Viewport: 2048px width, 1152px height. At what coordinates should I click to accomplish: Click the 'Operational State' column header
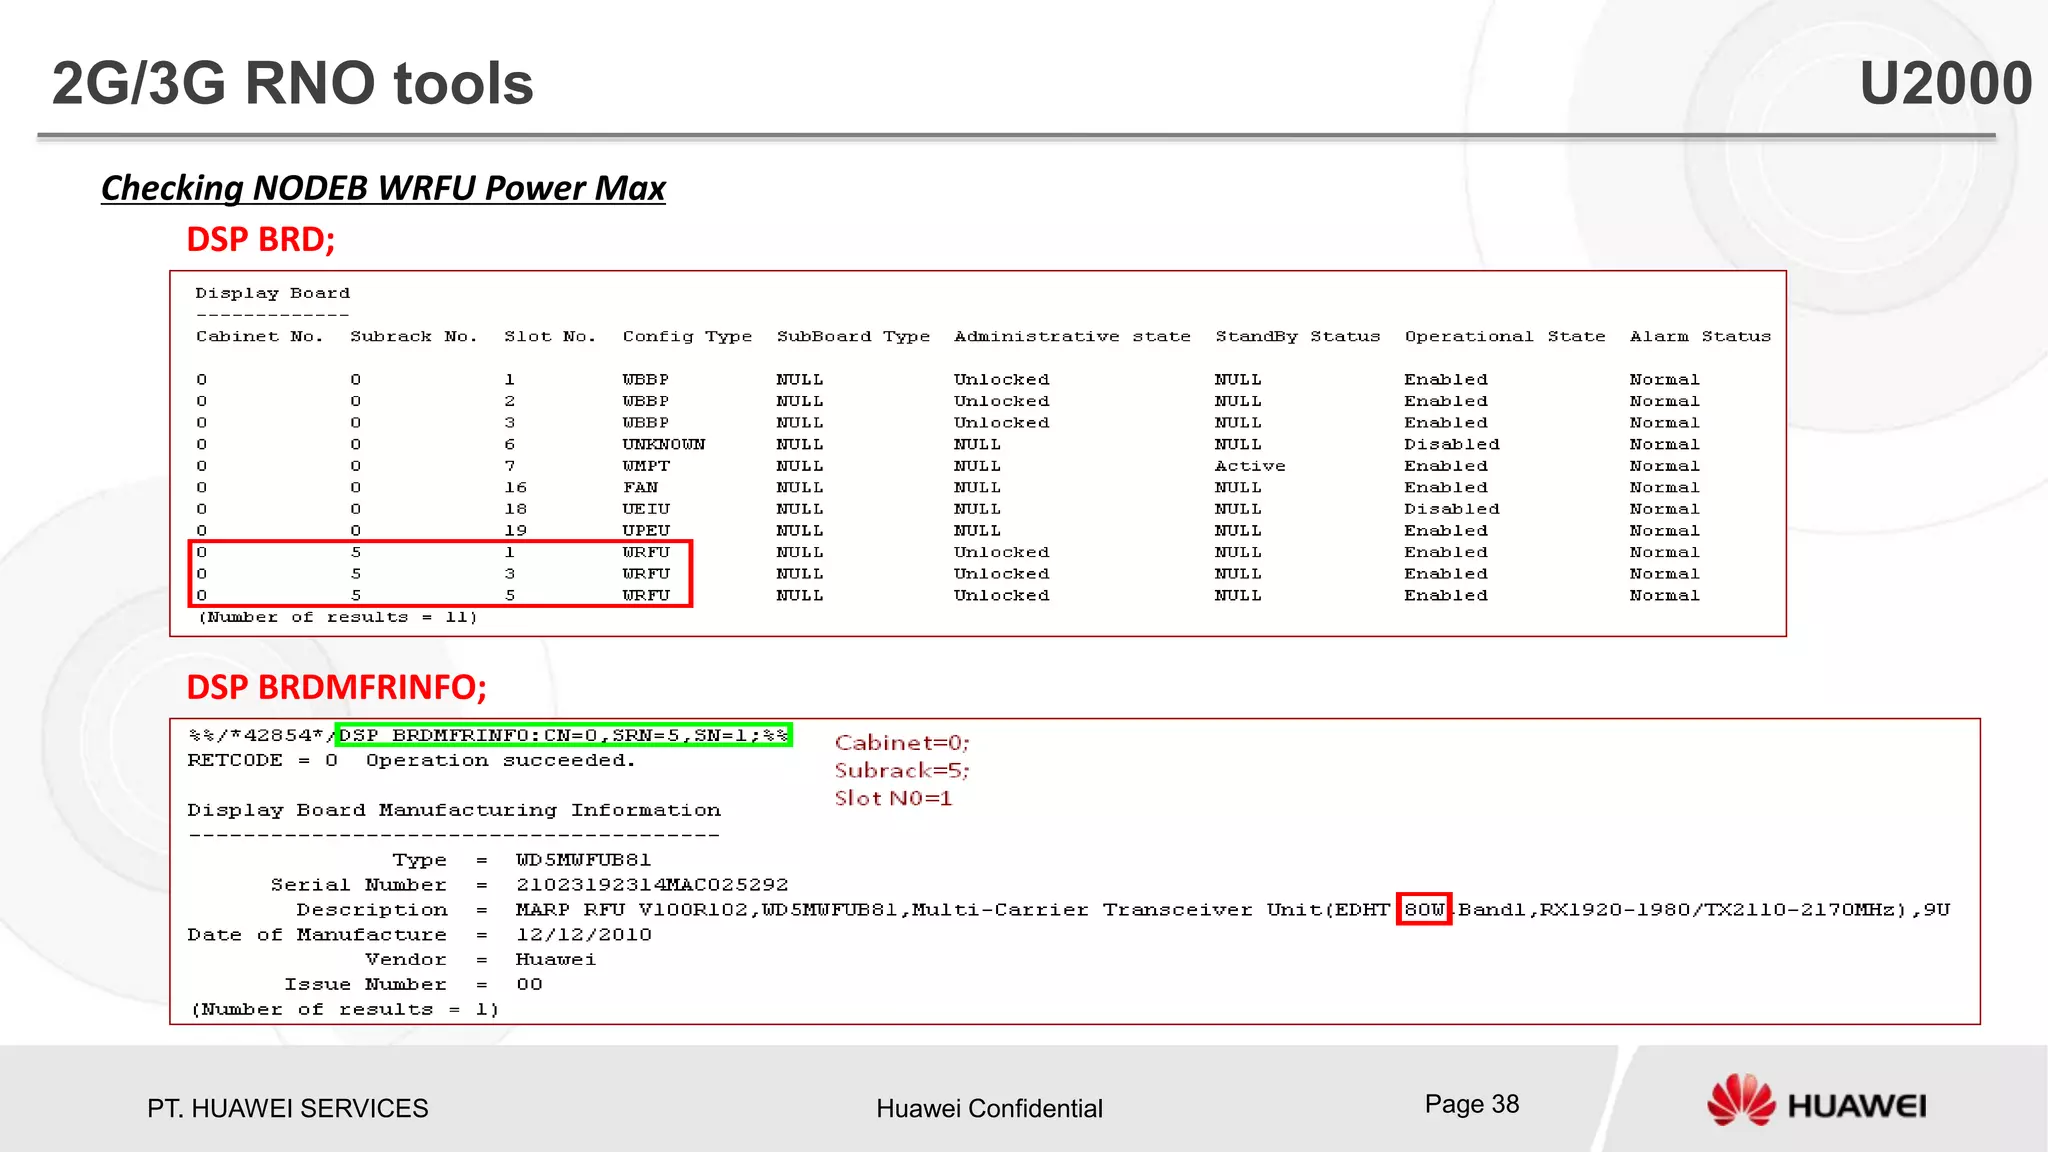(x=1505, y=337)
